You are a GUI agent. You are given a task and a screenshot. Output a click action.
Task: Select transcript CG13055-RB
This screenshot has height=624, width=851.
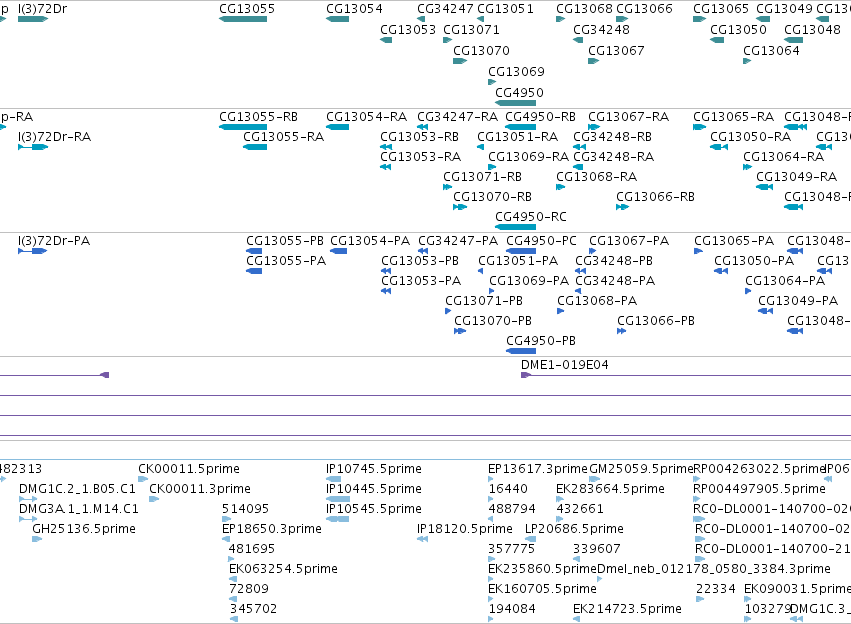click(x=243, y=127)
